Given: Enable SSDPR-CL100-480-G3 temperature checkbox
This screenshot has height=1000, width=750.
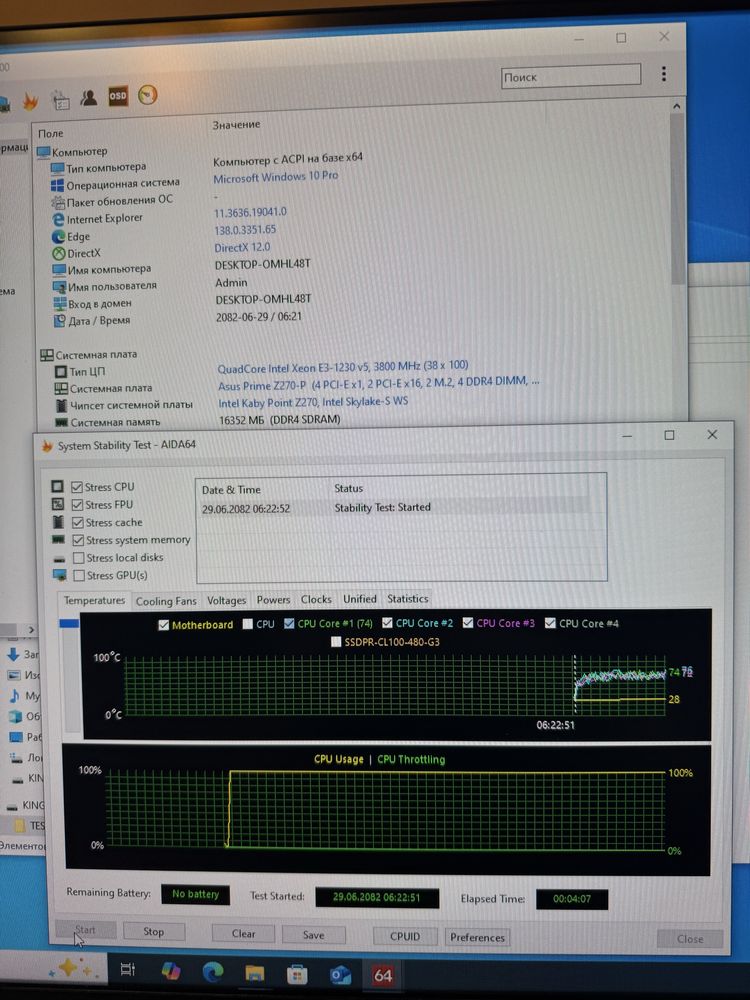Looking at the screenshot, I should click(336, 642).
